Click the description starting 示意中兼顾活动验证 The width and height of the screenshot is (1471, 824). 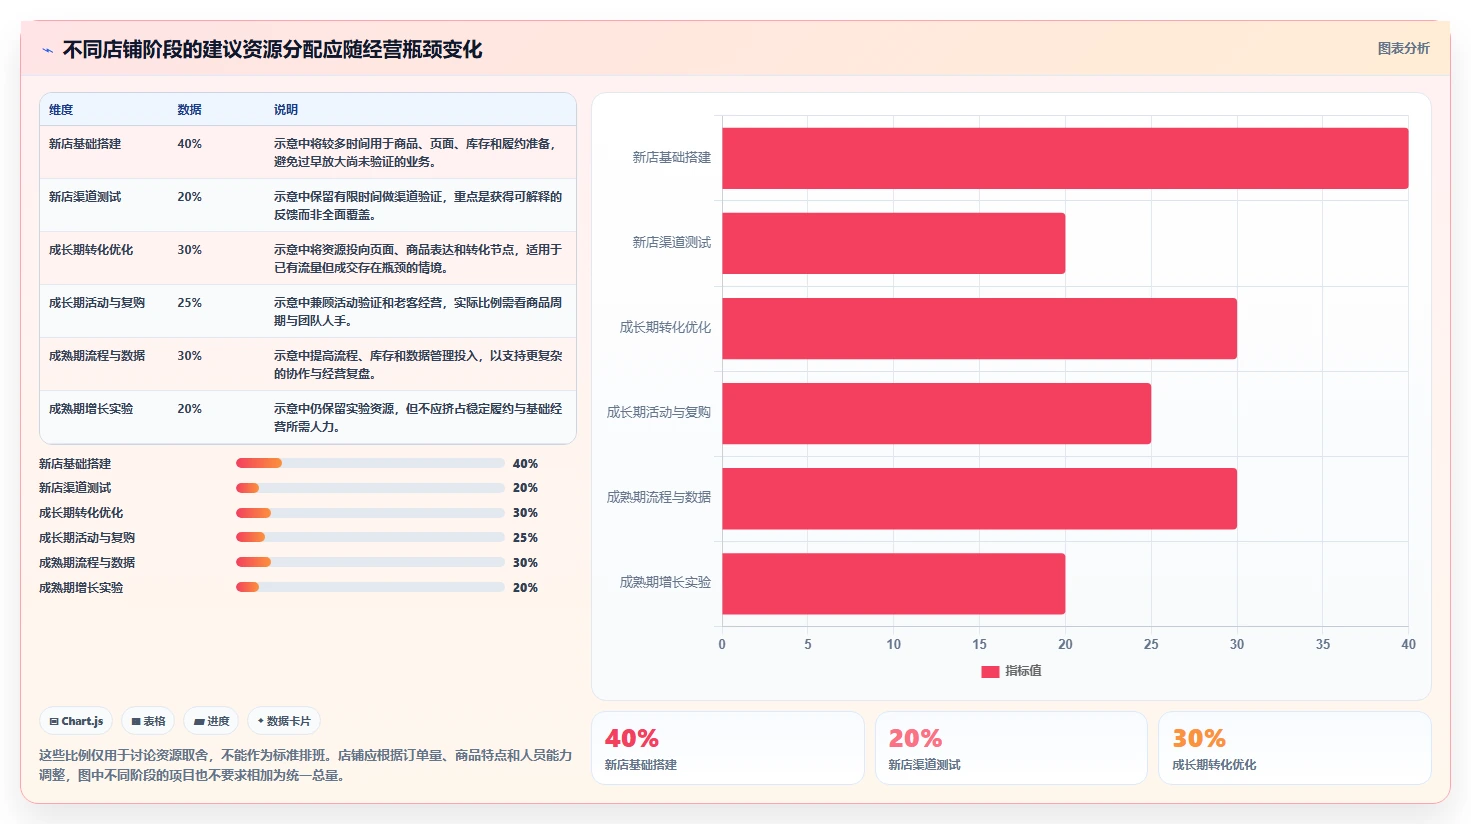[418, 312]
